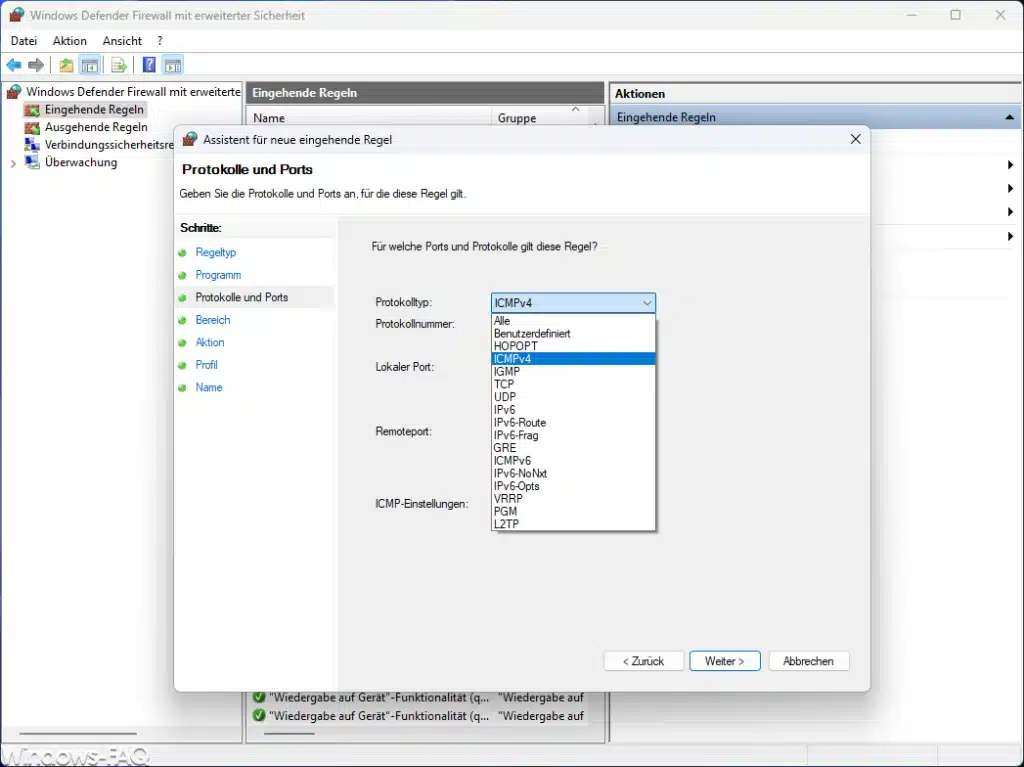Choose Alle from protocol list

coord(573,321)
